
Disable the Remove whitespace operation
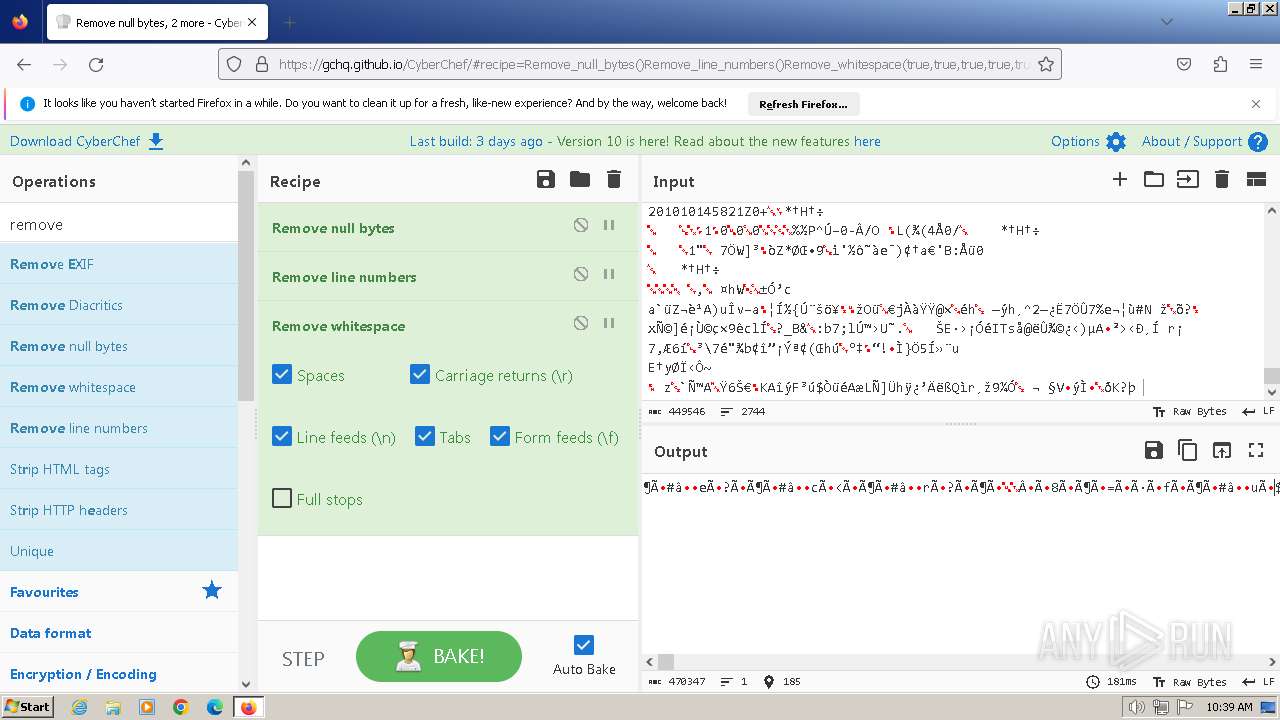(x=581, y=324)
